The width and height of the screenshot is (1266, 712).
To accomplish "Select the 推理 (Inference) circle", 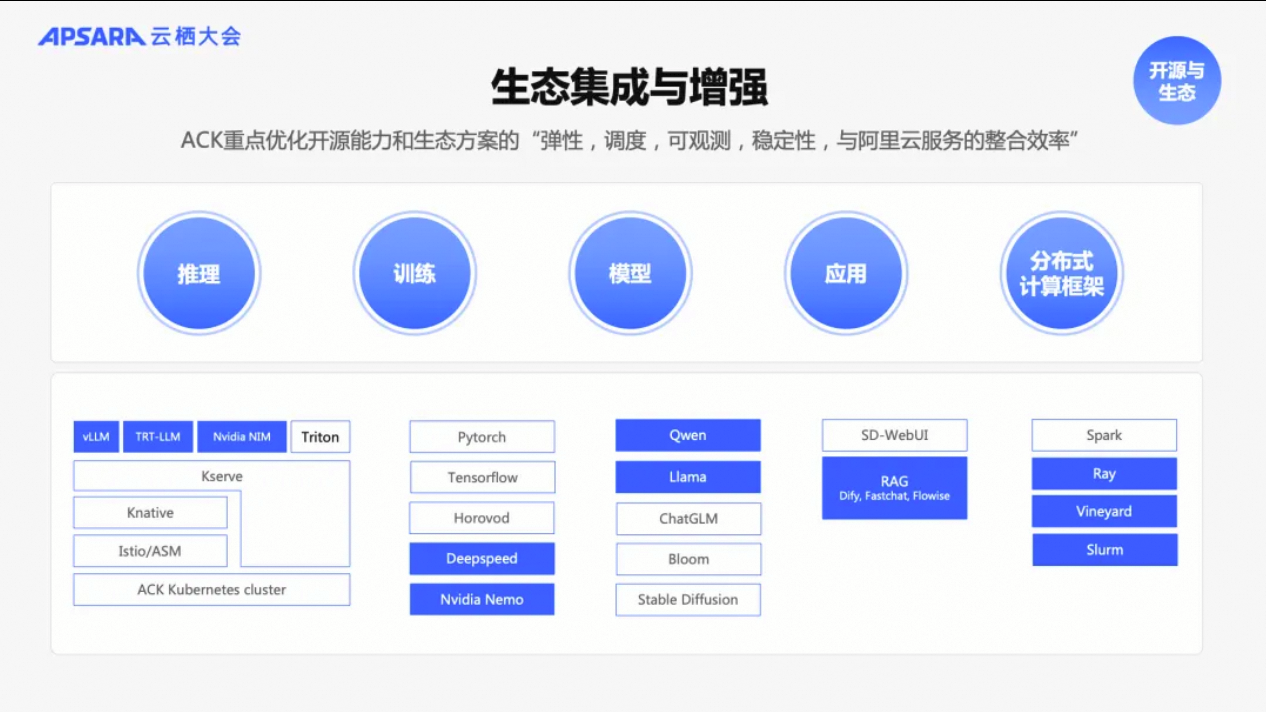I will pos(199,272).
